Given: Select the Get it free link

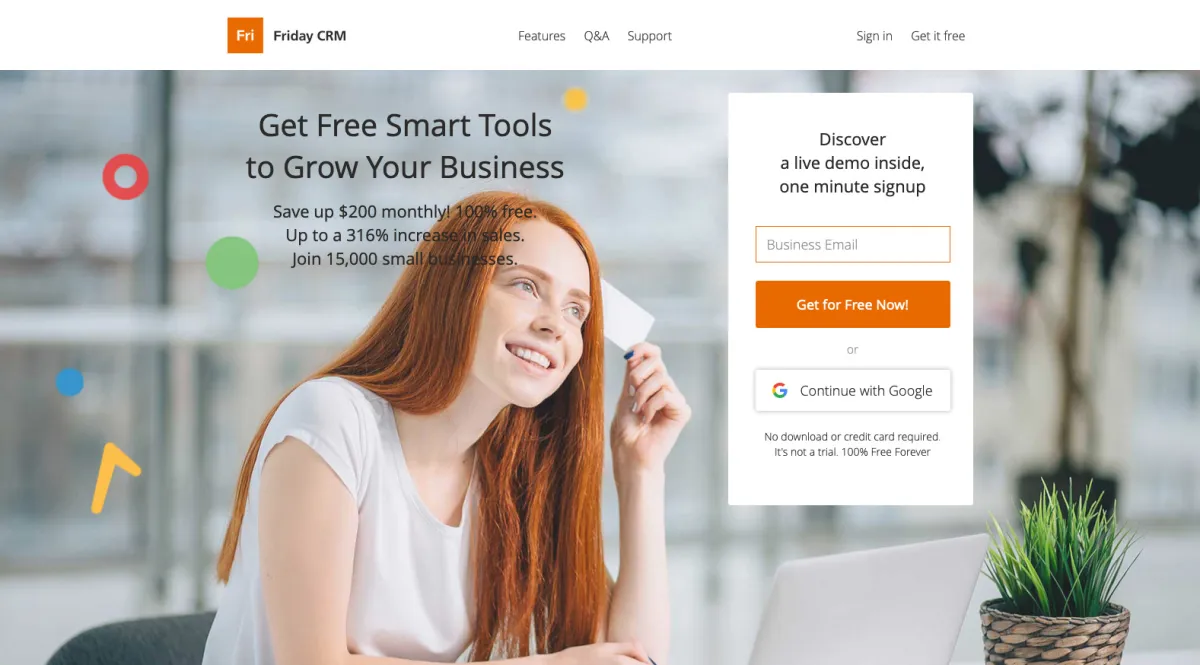Looking at the screenshot, I should pyautogui.click(x=938, y=36).
